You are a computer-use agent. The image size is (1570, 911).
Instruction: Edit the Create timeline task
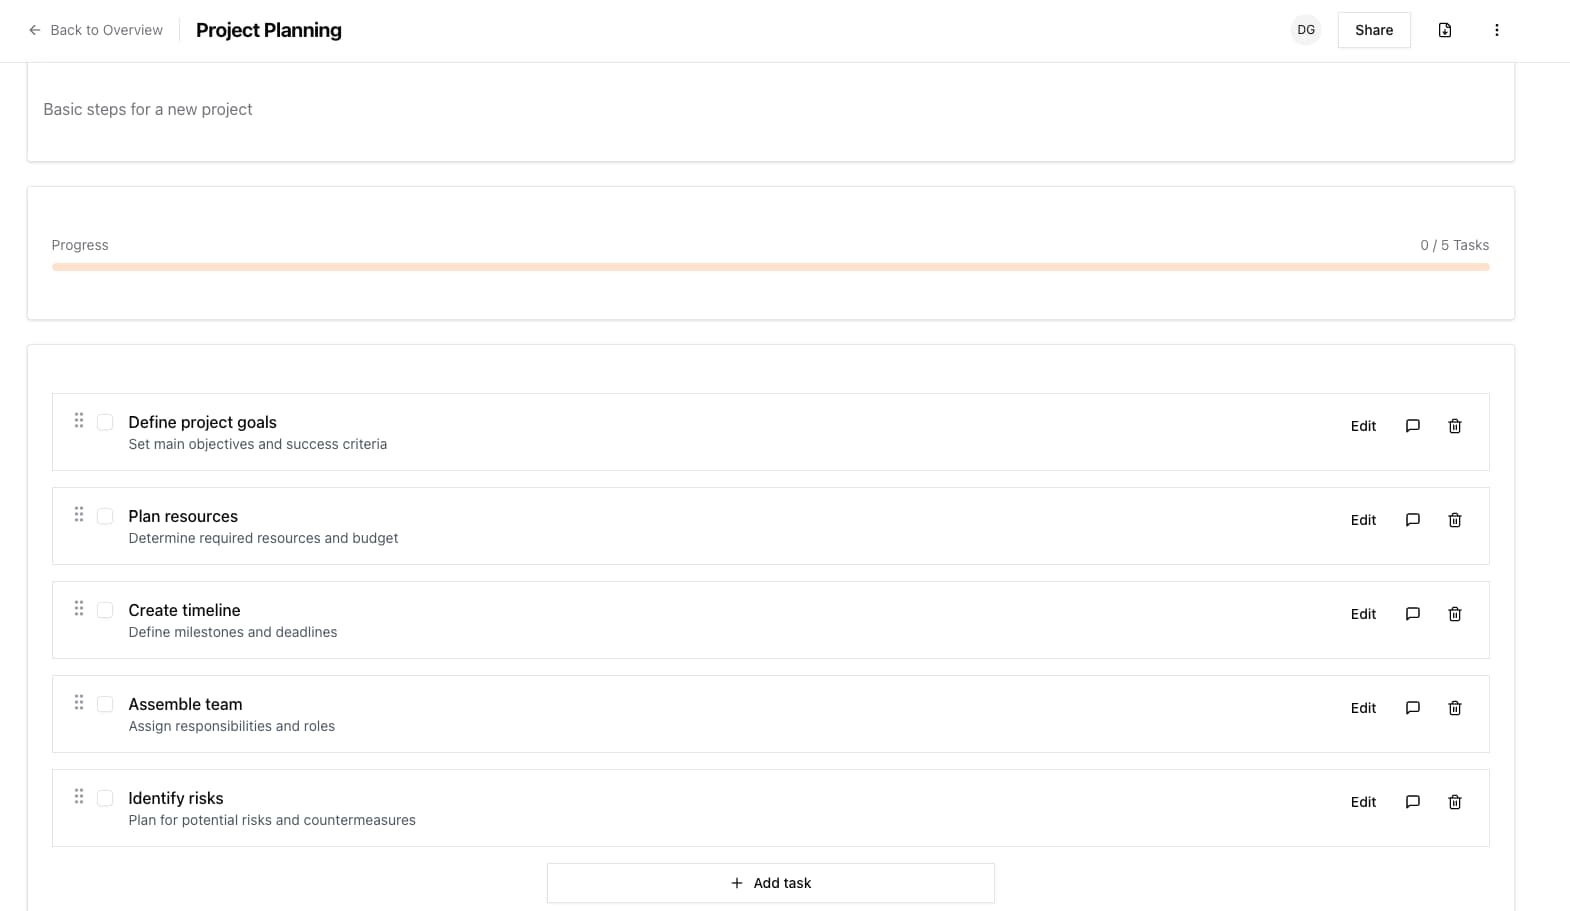pyautogui.click(x=1363, y=614)
